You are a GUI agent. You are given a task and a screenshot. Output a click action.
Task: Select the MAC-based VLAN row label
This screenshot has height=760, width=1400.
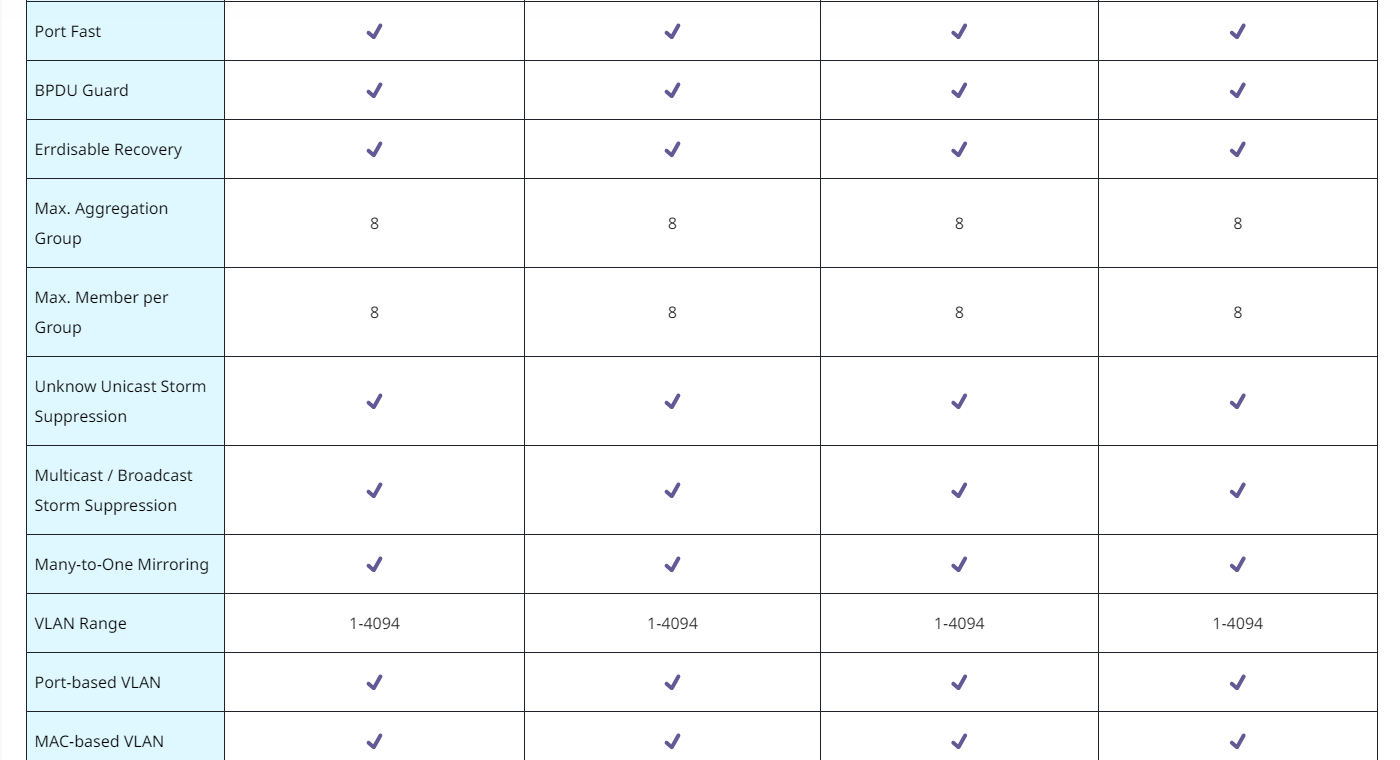coord(99,741)
